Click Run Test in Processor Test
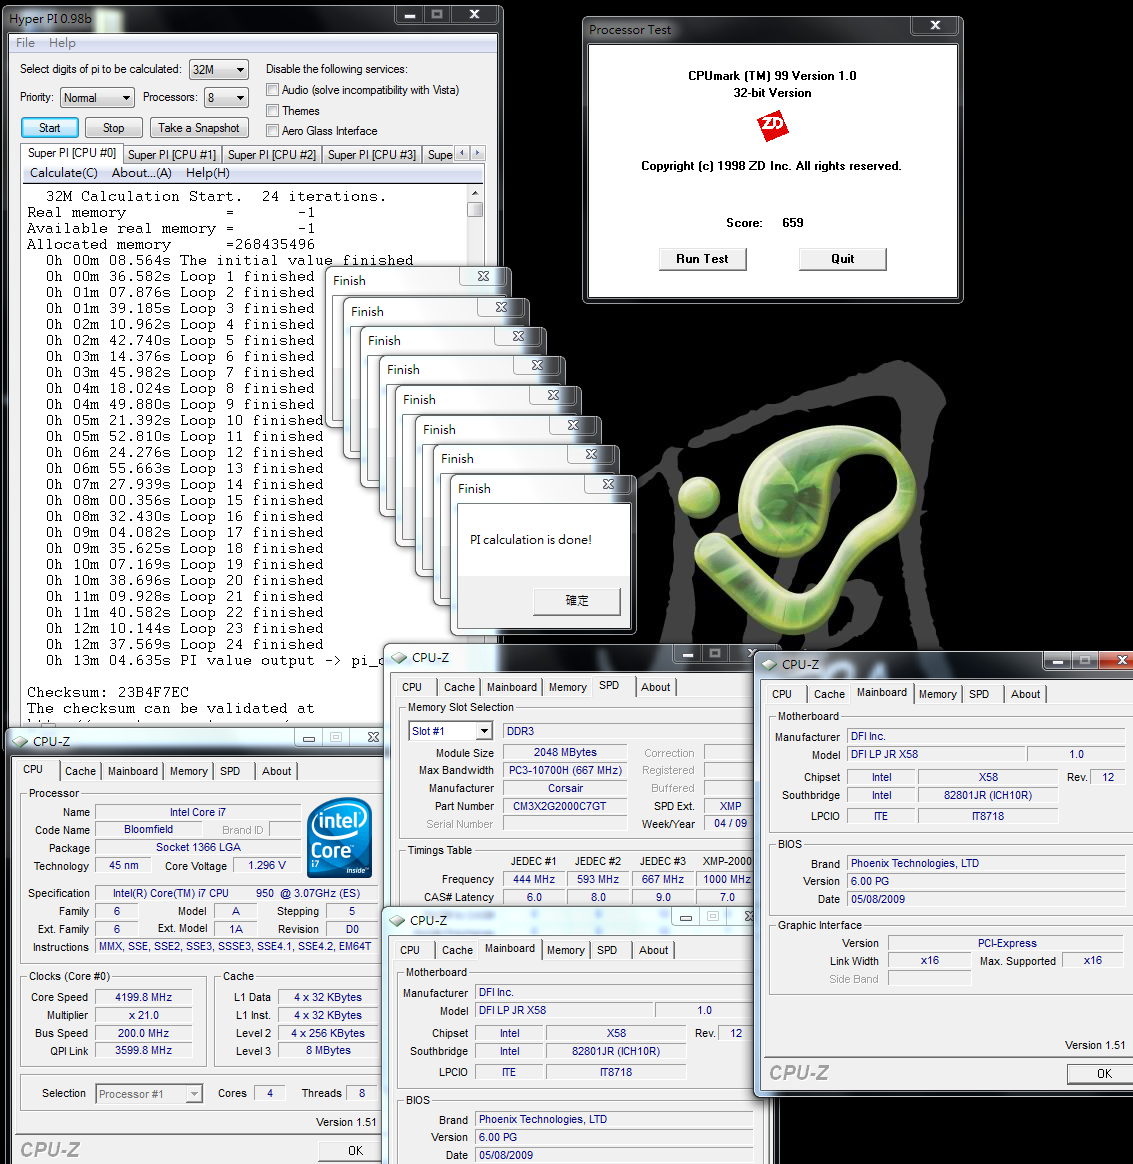This screenshot has height=1164, width=1133. (x=702, y=259)
